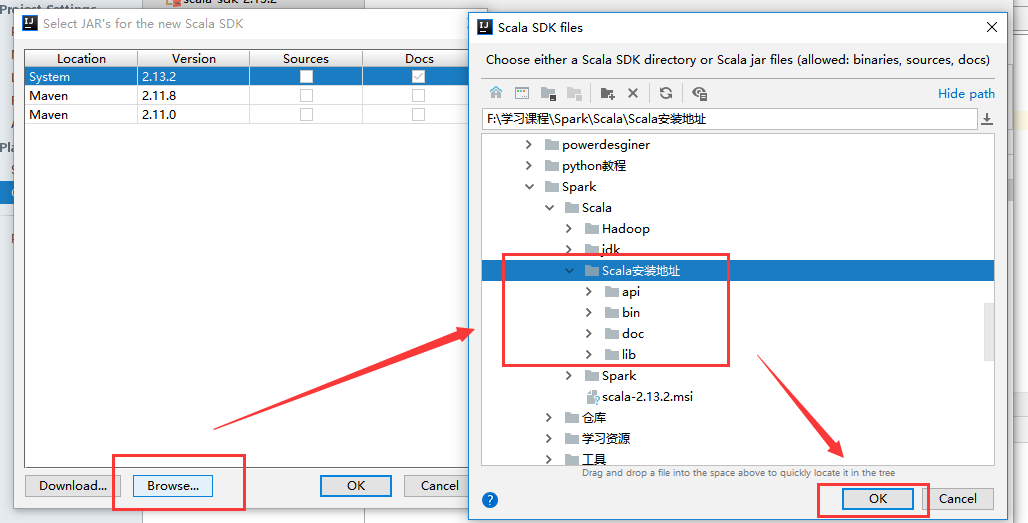
Task: Expand the bin folder
Action: click(589, 313)
